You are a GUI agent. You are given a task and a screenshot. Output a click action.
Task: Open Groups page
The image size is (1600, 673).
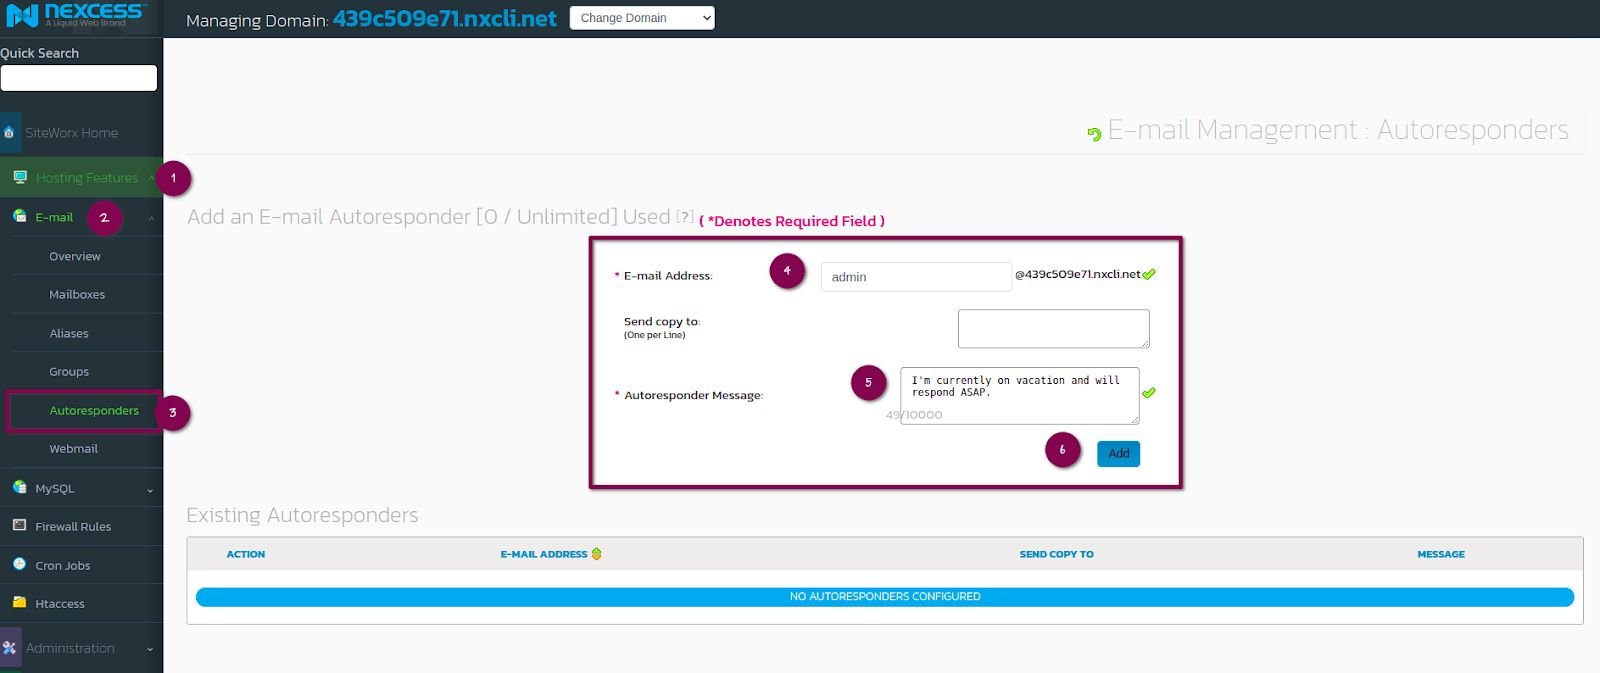pos(69,372)
